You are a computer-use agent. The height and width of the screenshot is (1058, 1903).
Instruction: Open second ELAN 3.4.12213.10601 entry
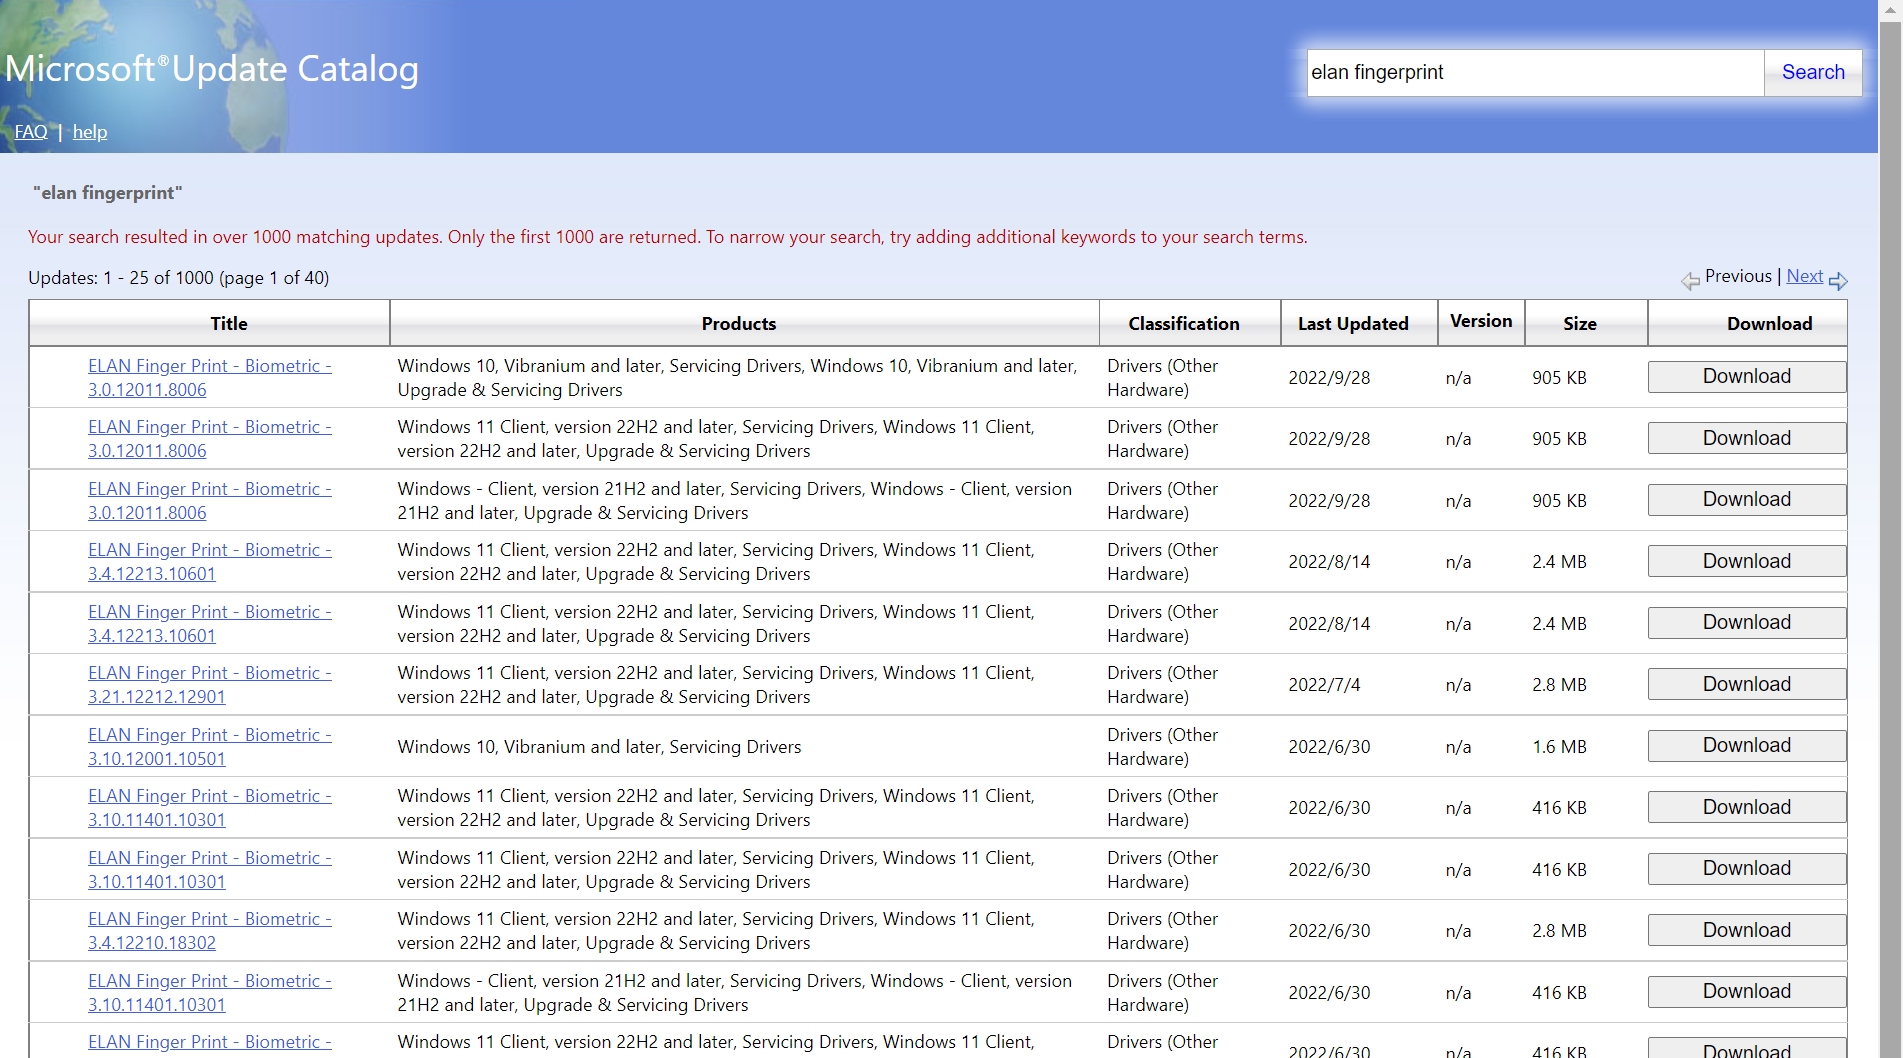[x=210, y=624]
